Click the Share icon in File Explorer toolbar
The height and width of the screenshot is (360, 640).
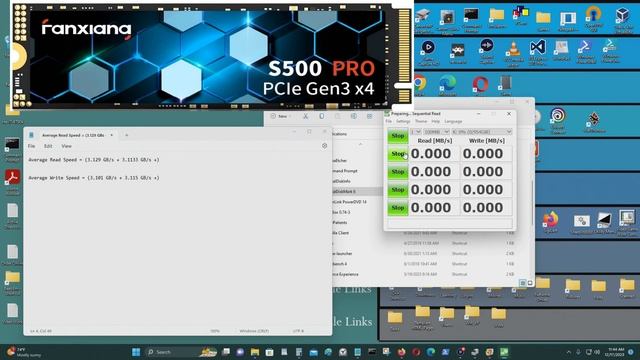click(x=369, y=116)
